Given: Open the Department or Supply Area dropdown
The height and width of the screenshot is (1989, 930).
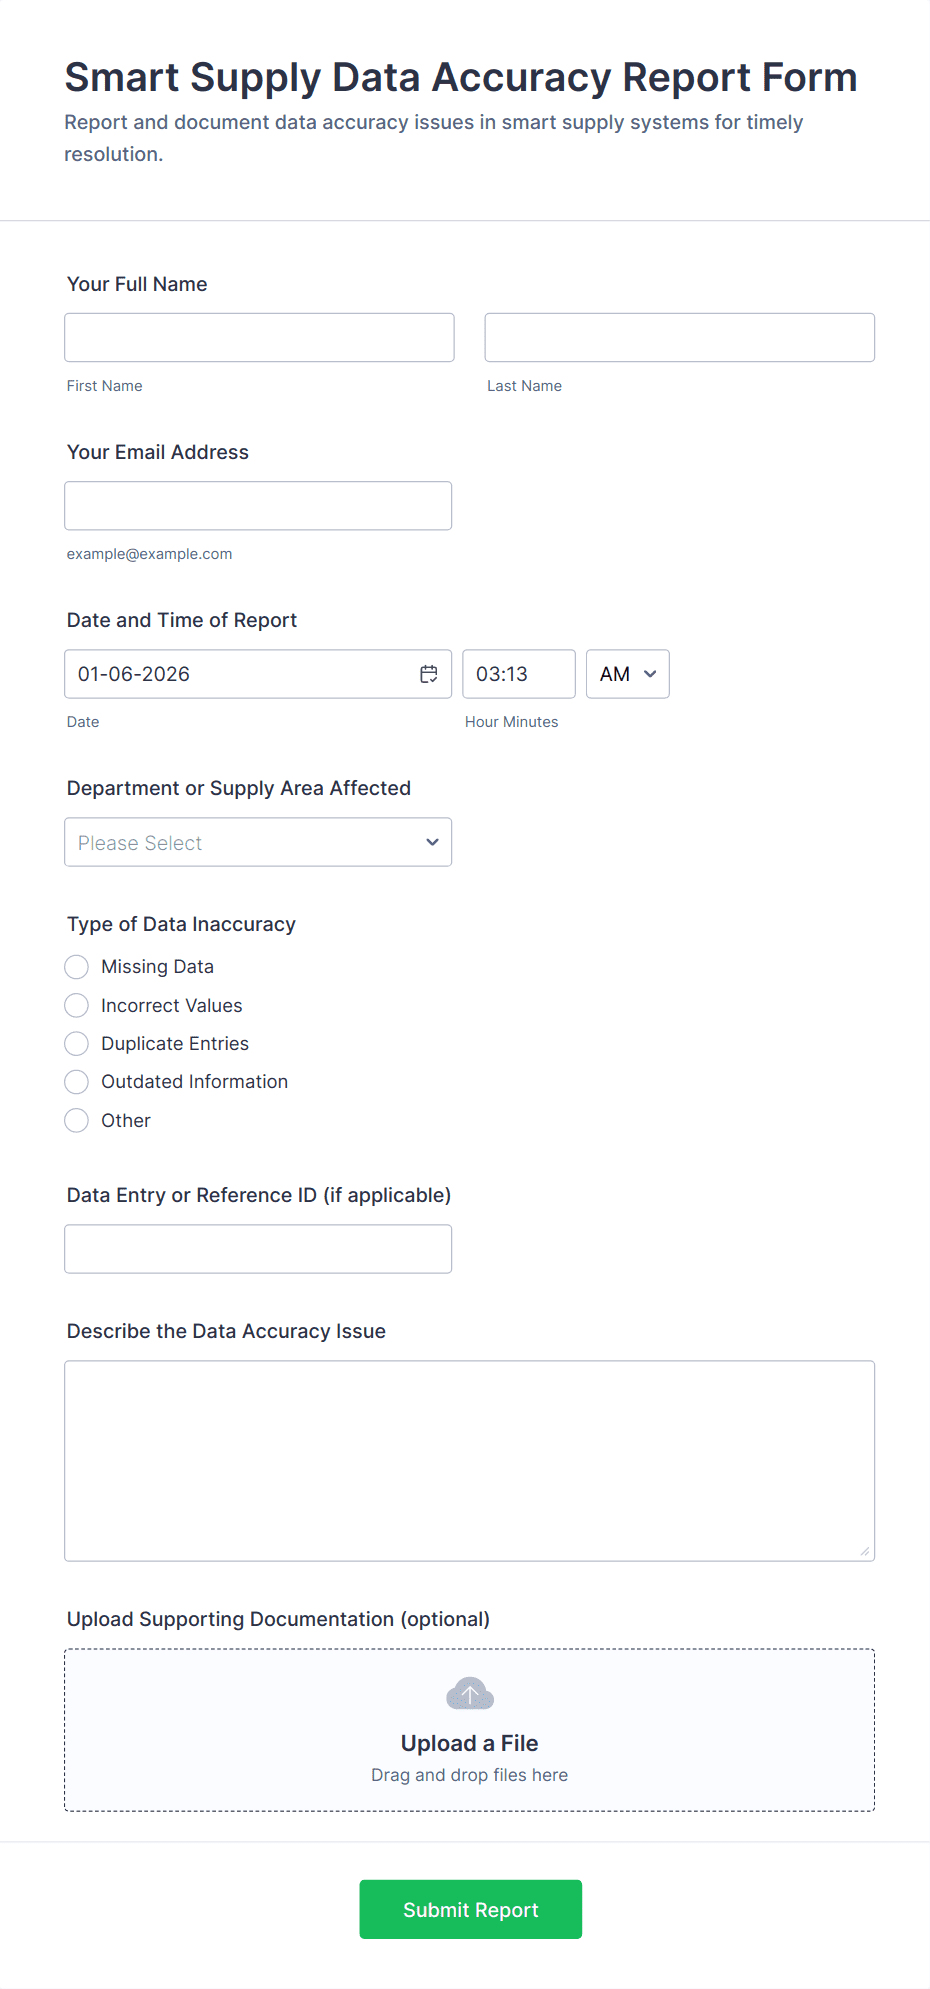Looking at the screenshot, I should (x=258, y=842).
